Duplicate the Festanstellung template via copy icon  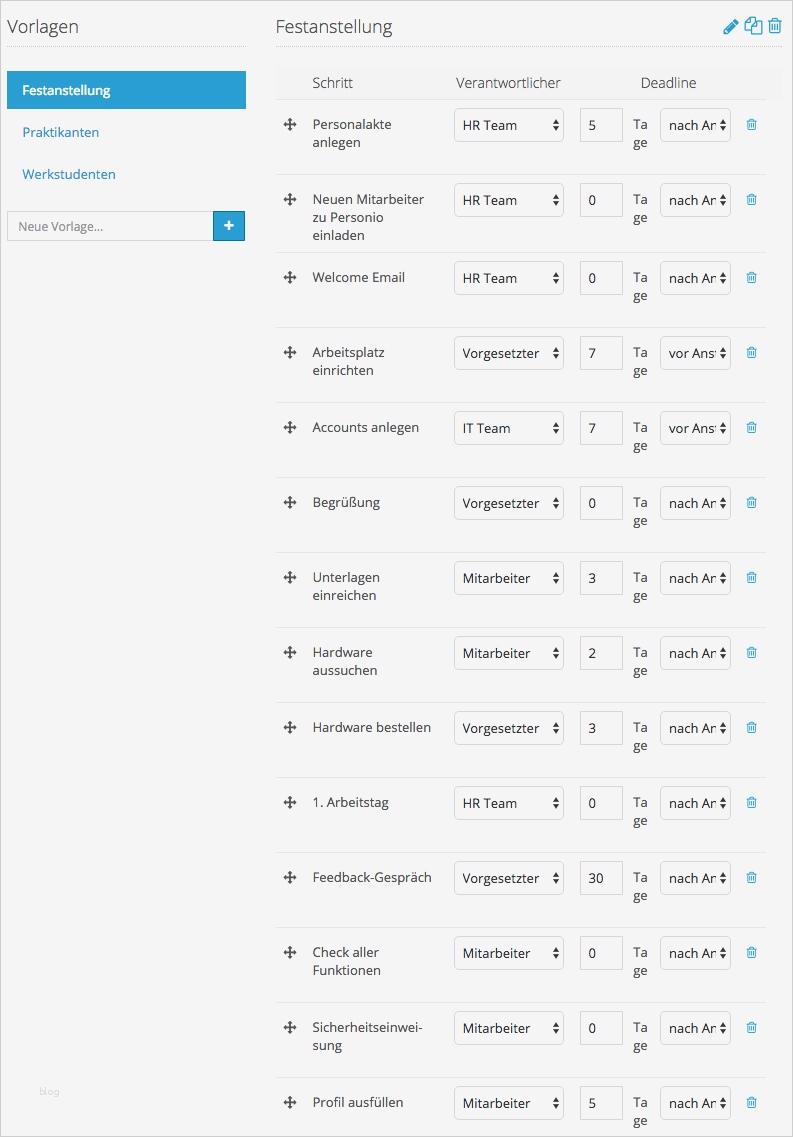pos(754,26)
